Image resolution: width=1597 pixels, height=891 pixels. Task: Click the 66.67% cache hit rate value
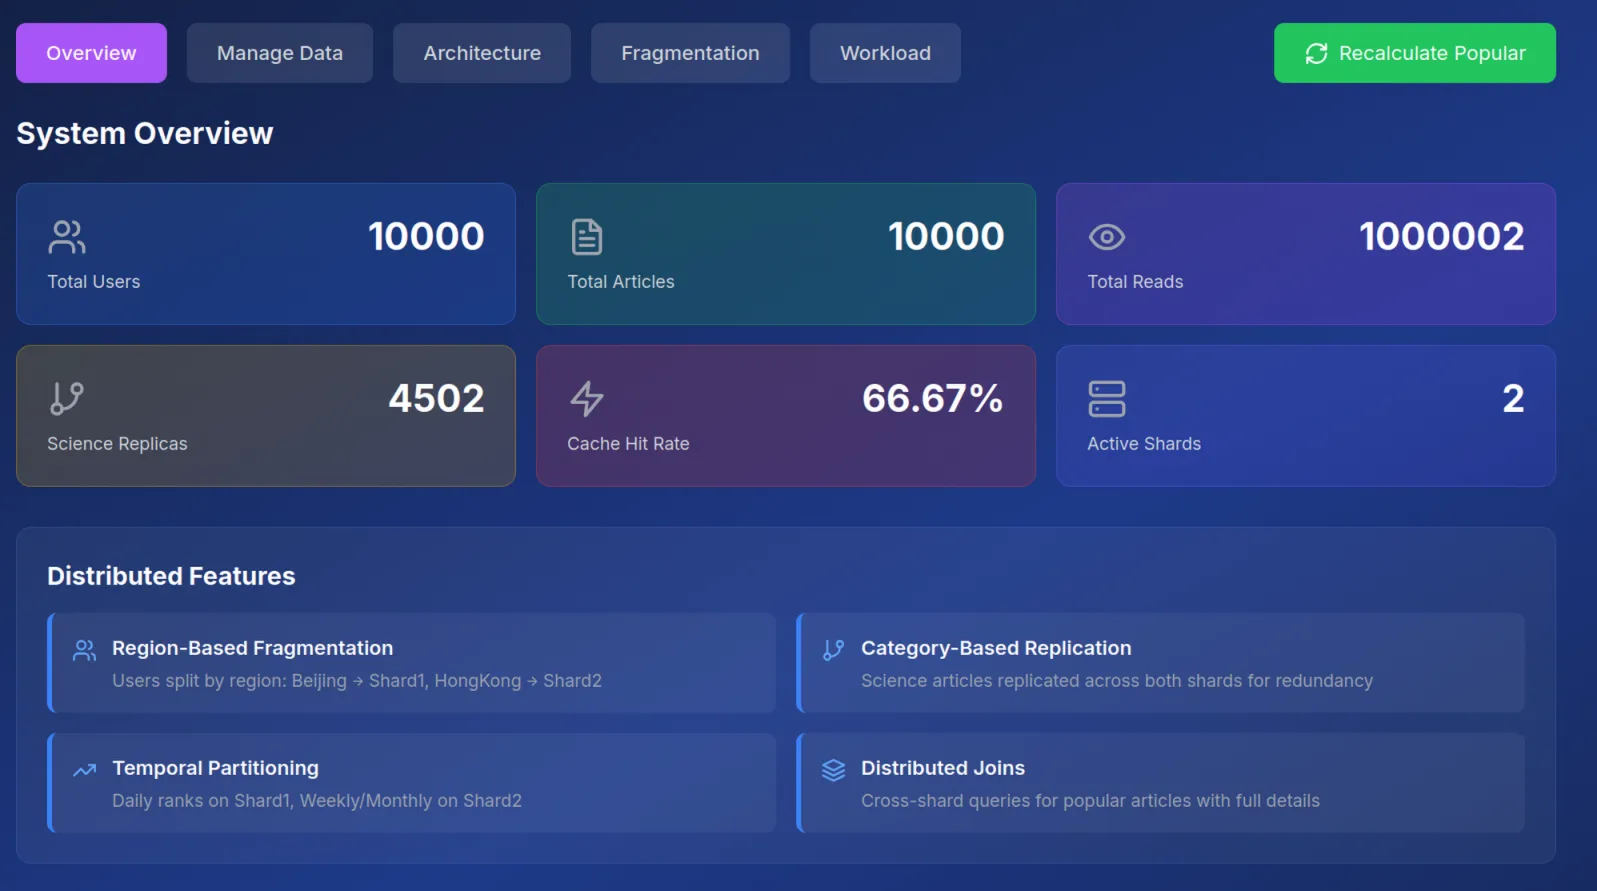coord(933,399)
